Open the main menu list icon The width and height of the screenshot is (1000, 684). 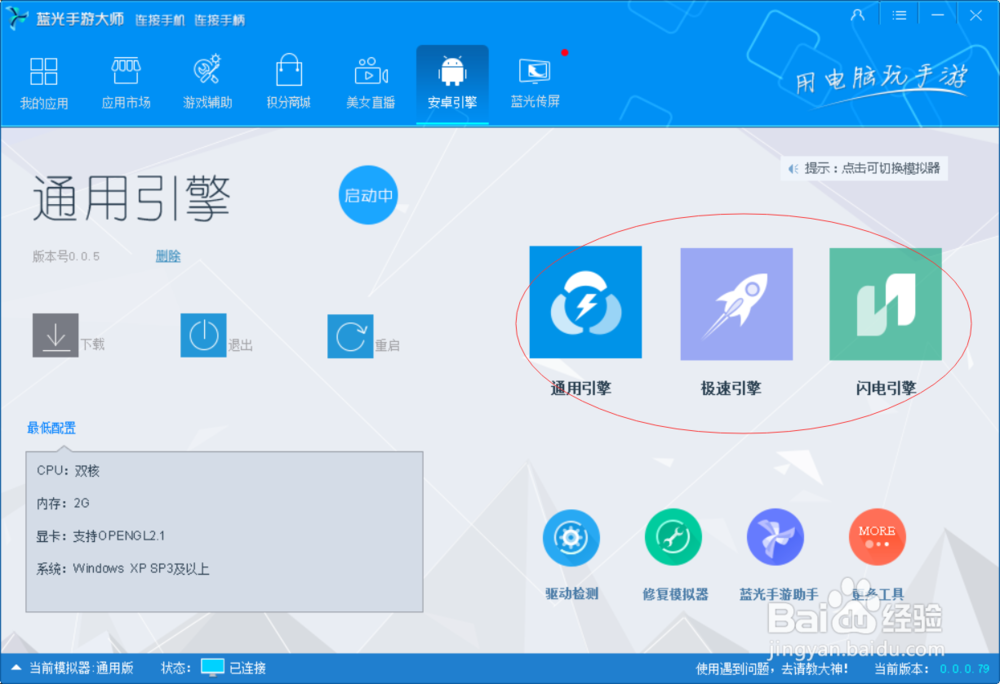tap(899, 15)
